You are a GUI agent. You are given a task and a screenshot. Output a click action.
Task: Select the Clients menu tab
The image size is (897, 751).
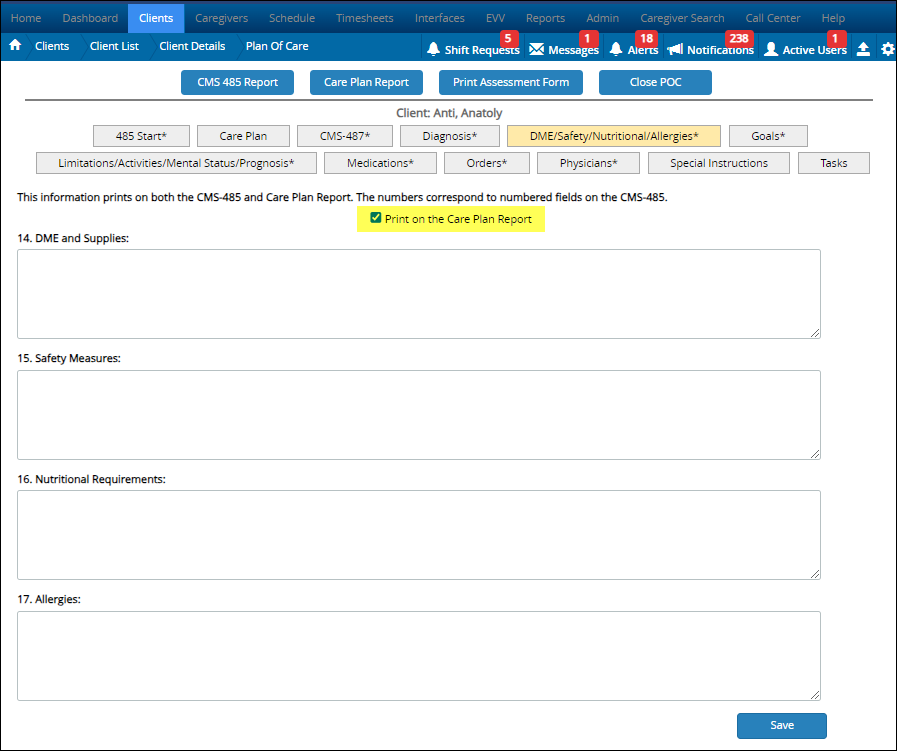click(156, 18)
